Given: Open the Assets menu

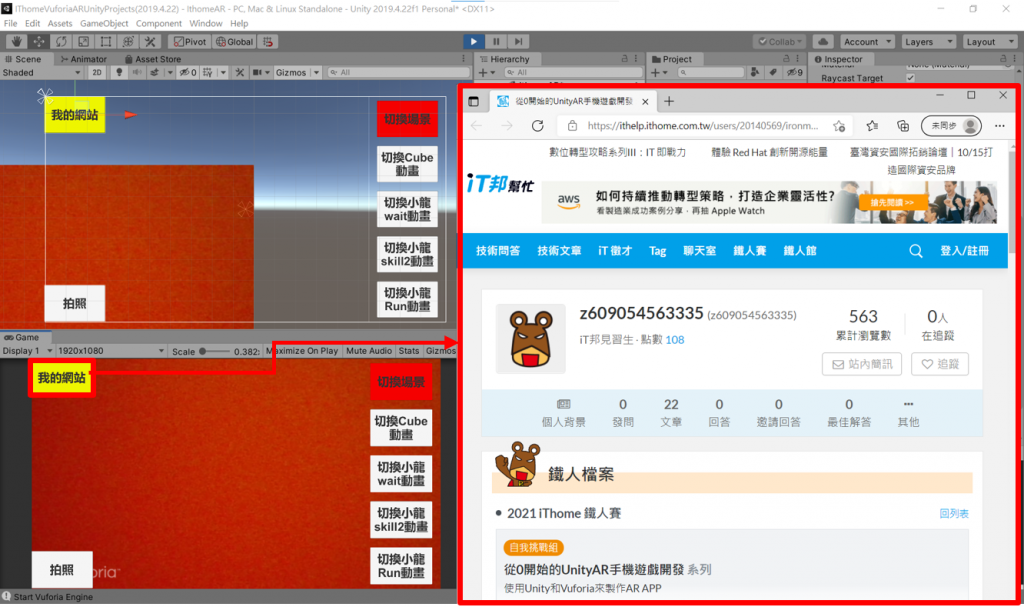Looking at the screenshot, I should (x=60, y=24).
